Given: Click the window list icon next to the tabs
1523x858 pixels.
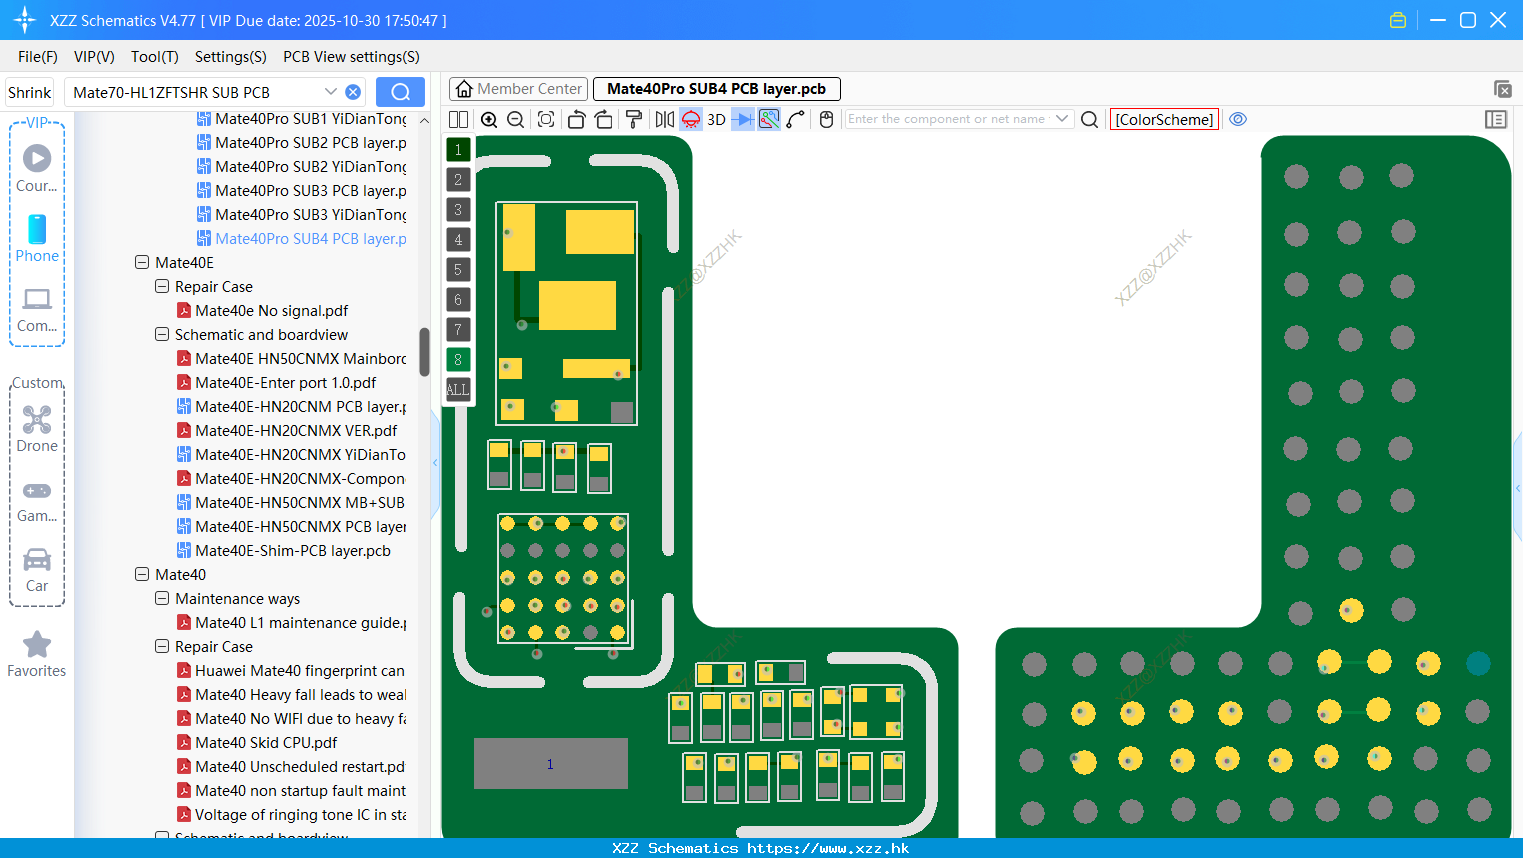Looking at the screenshot, I should click(1502, 89).
